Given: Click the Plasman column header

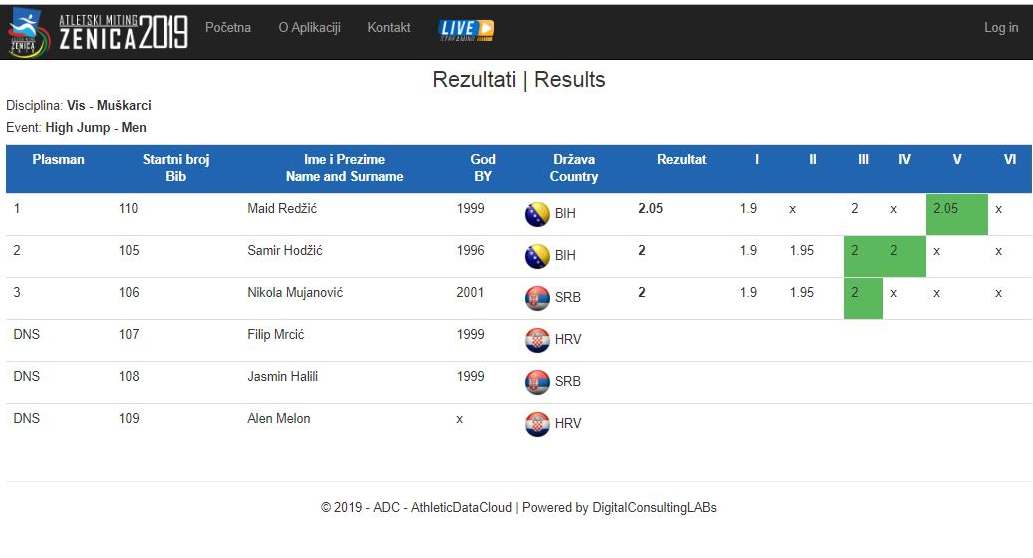Looking at the screenshot, I should pos(58,160).
